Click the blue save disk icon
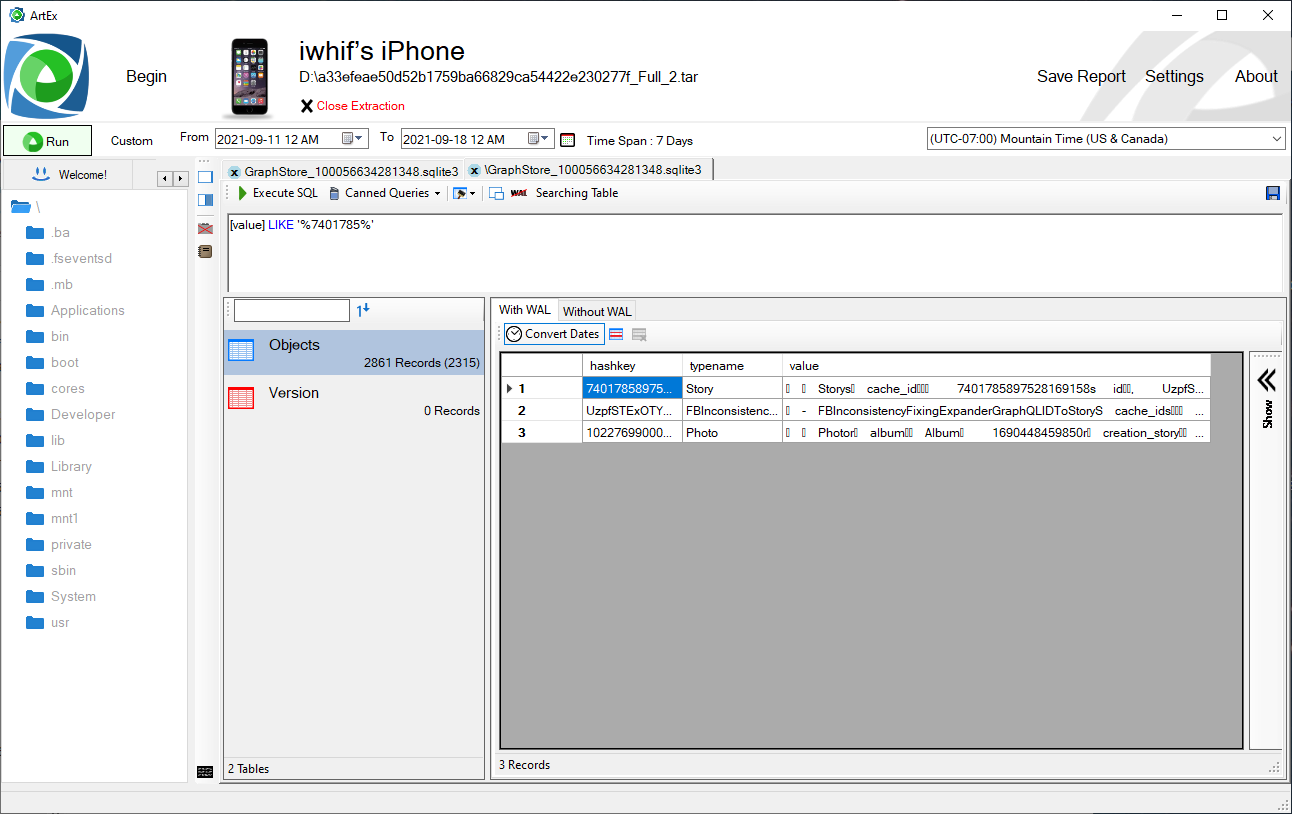Viewport: 1292px width, 814px height. tap(1273, 193)
